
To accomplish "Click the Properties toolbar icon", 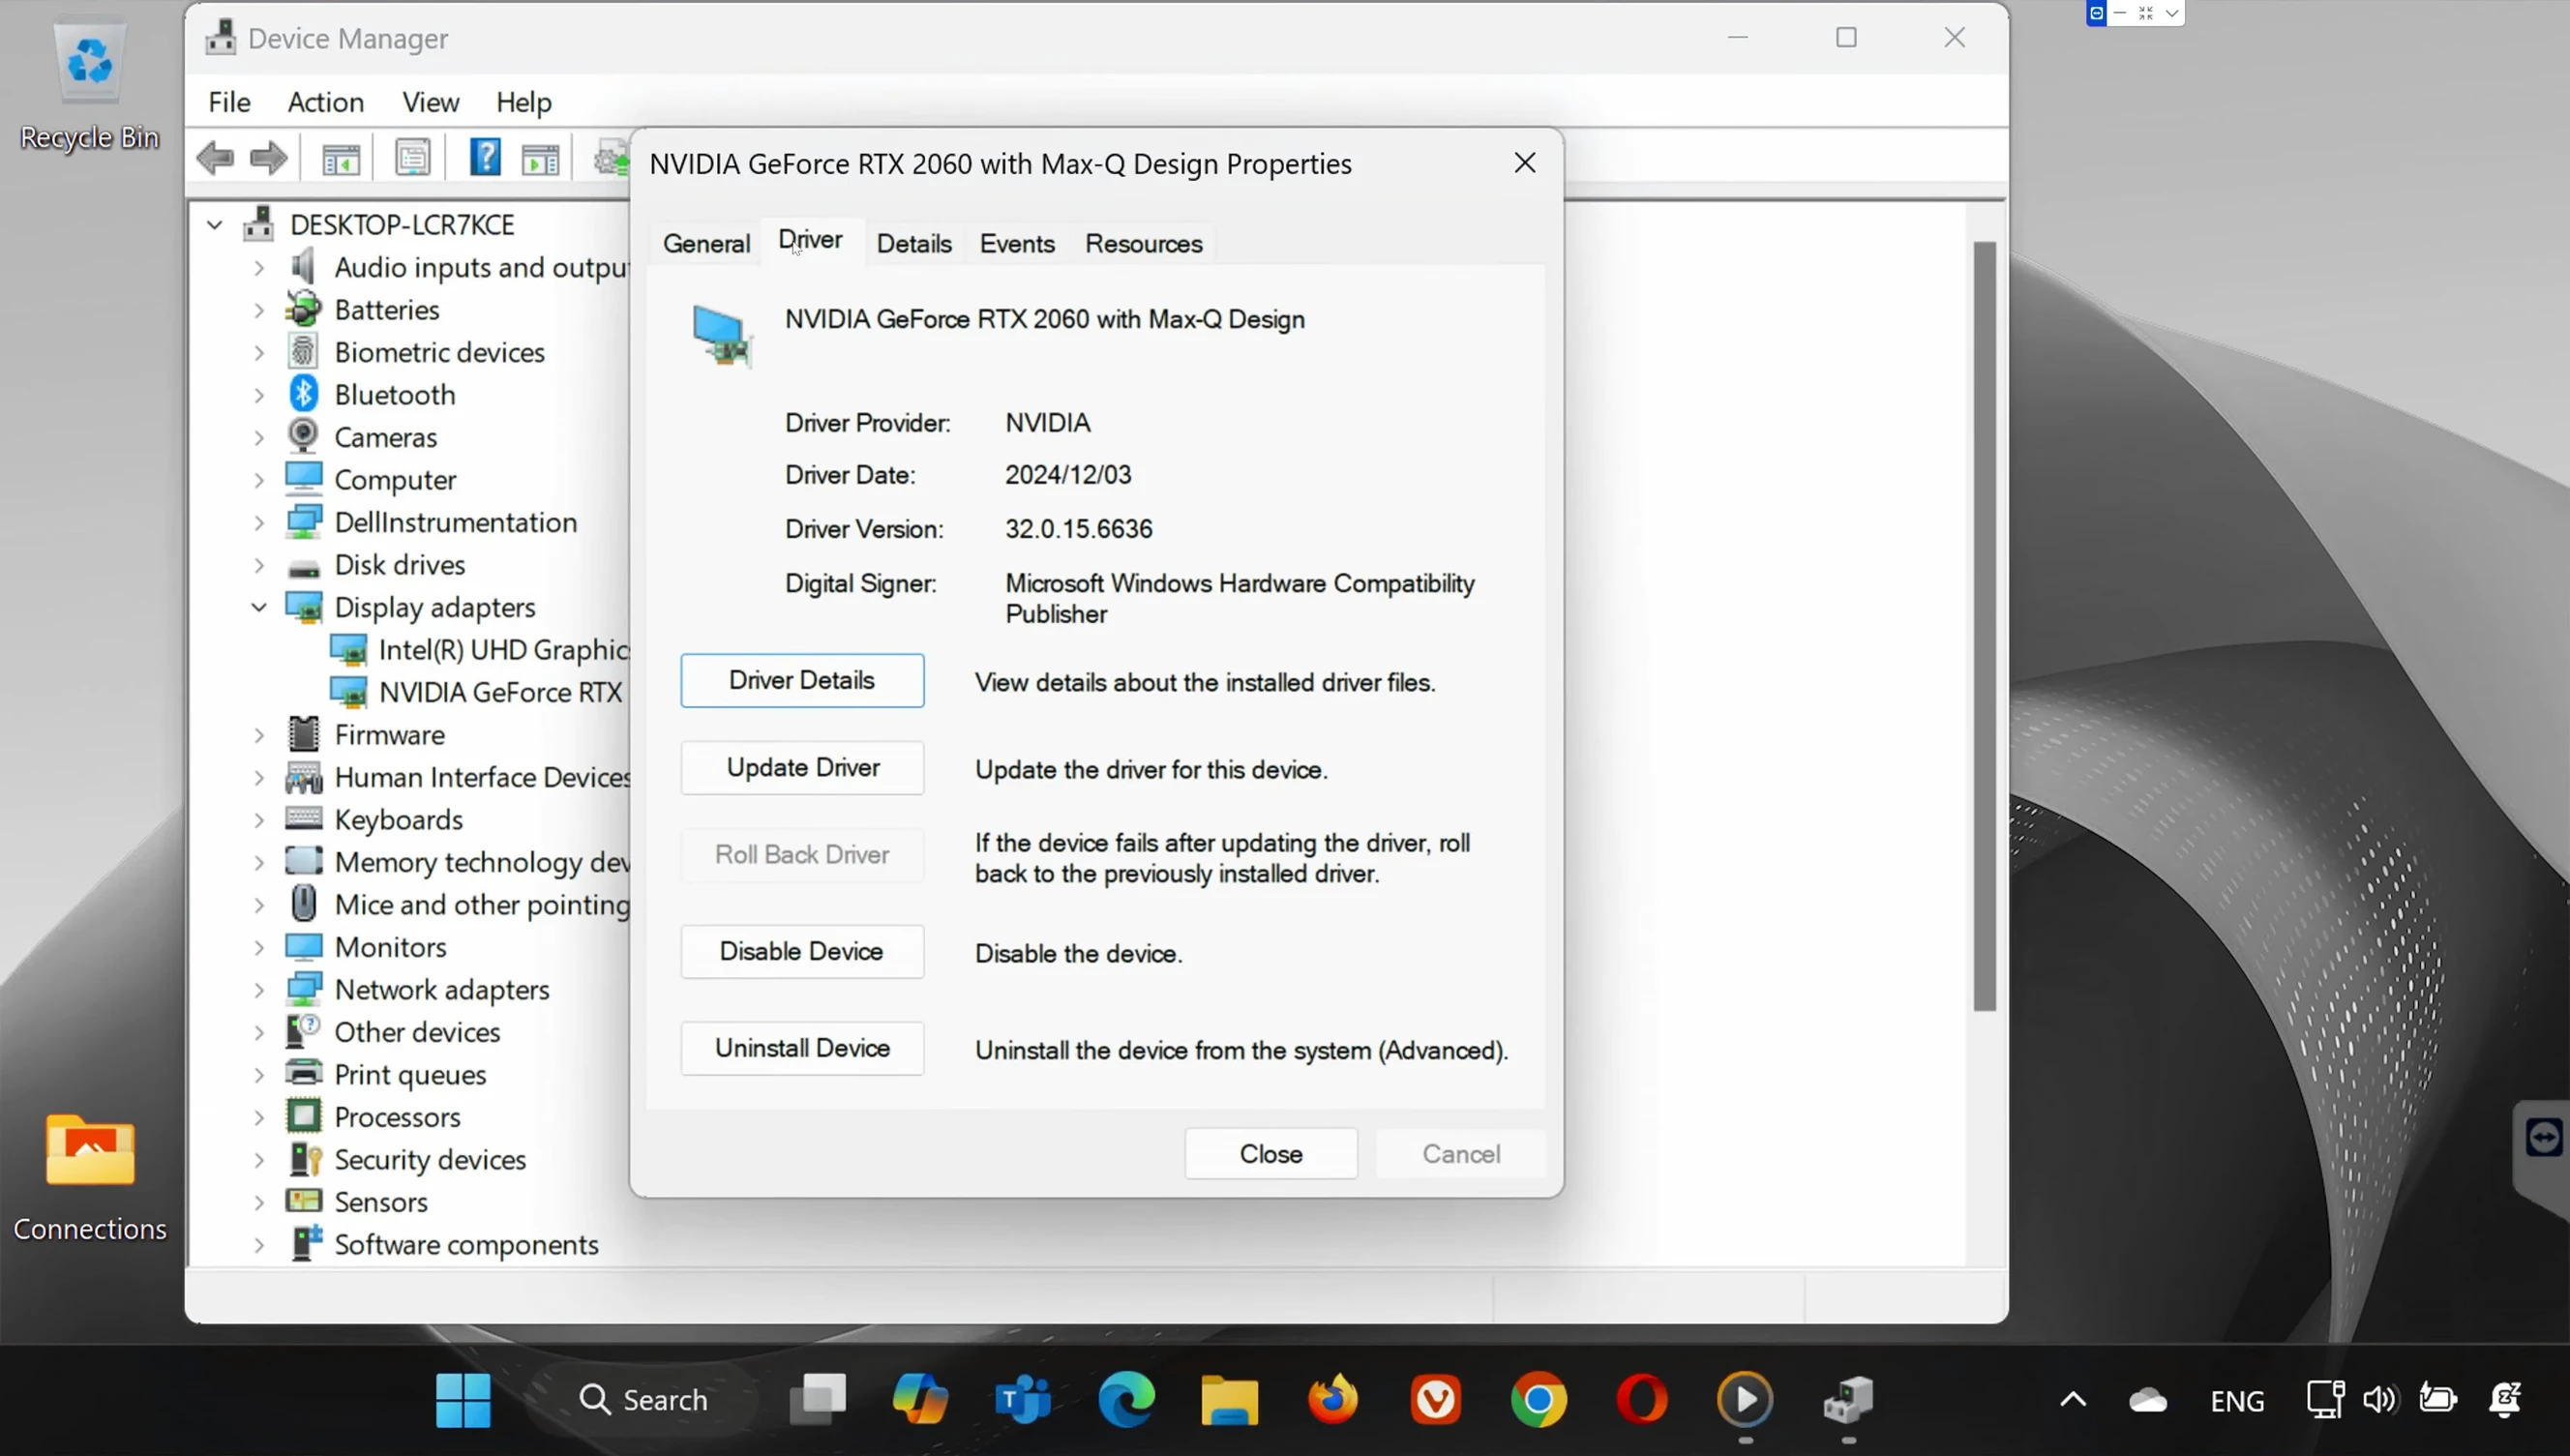I will (x=412, y=158).
